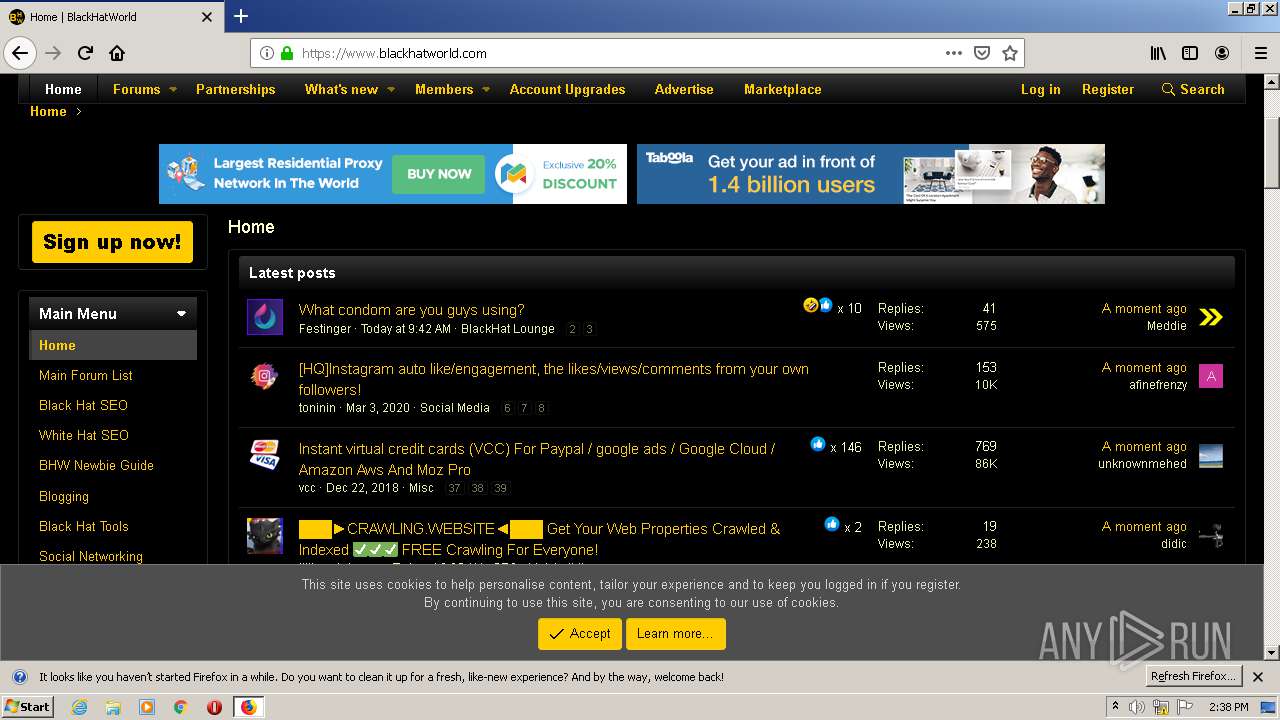The image size is (1280, 720).
Task: Click the Home breadcrumb link
Action: pos(48,111)
